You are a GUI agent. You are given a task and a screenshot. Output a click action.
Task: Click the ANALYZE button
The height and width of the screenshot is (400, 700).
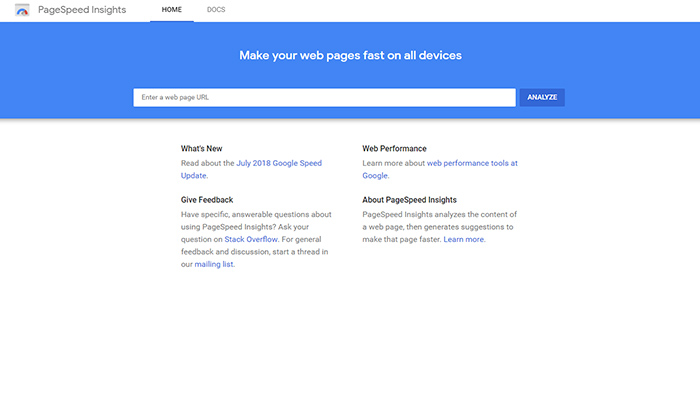tap(542, 97)
